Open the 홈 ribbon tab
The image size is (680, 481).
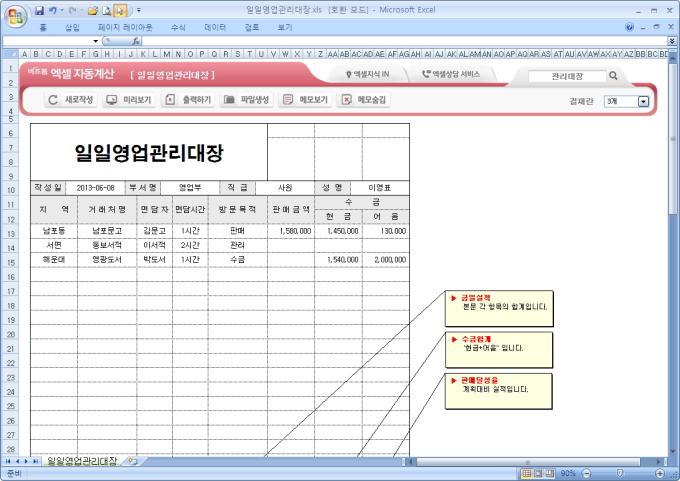click(42, 27)
